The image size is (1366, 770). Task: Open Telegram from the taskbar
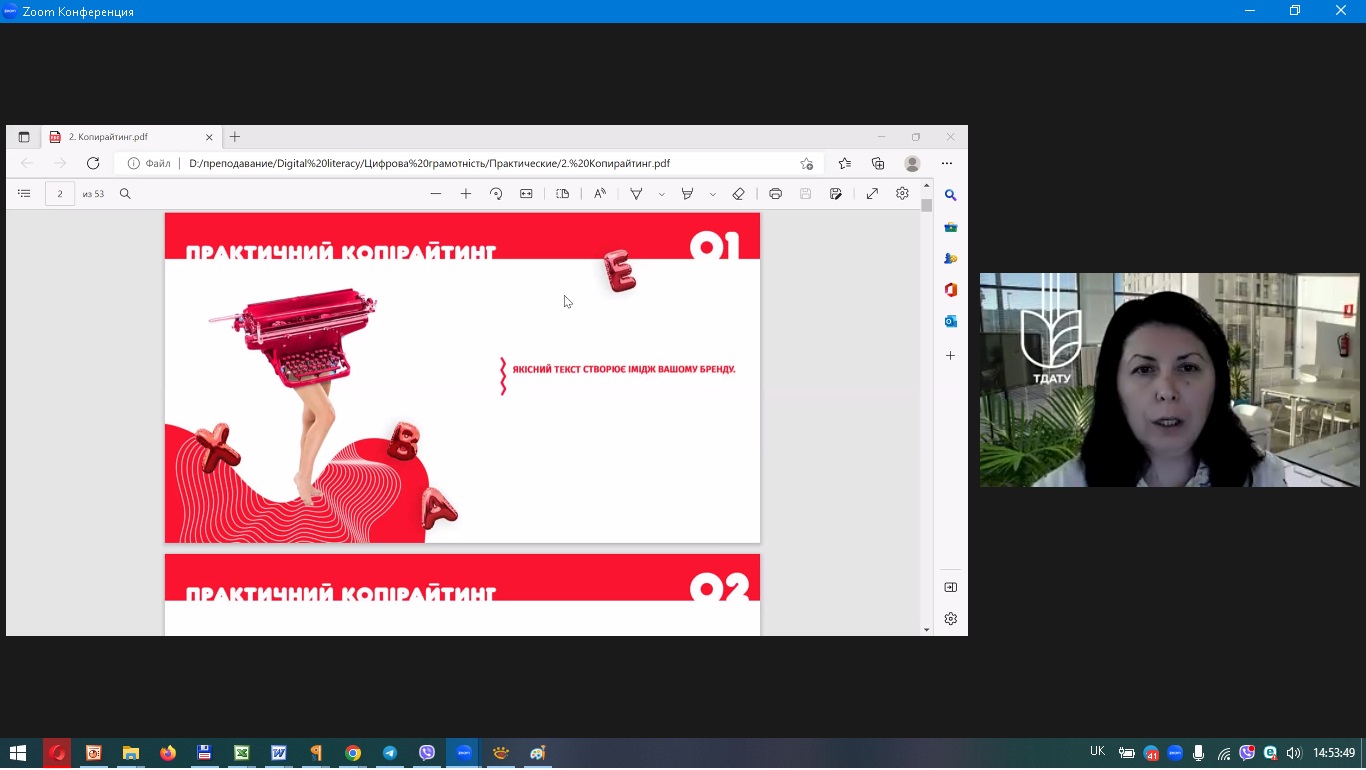pos(390,753)
